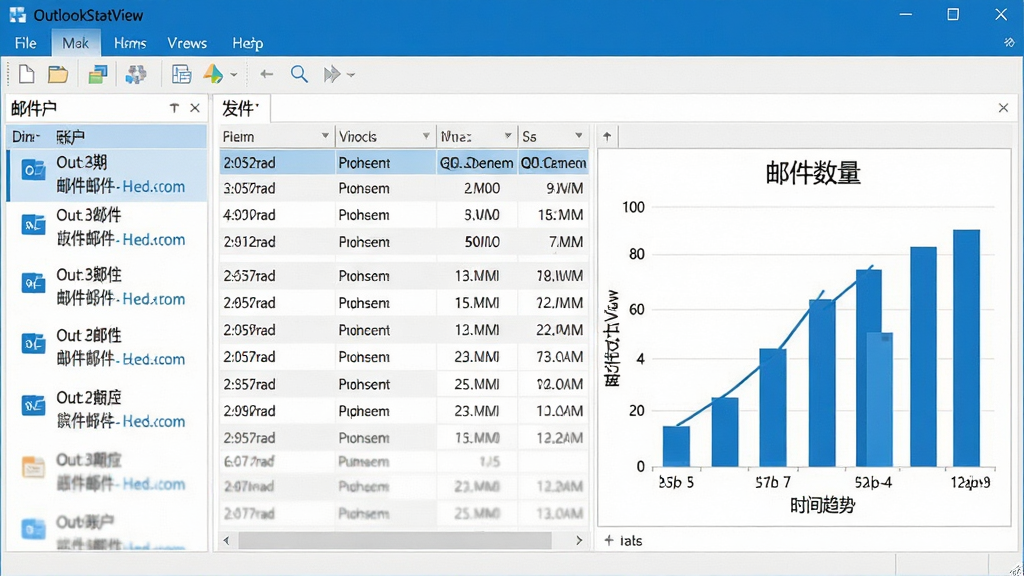Open the Vrews menu
Image resolution: width=1024 pixels, height=576 pixels.
[x=187, y=43]
